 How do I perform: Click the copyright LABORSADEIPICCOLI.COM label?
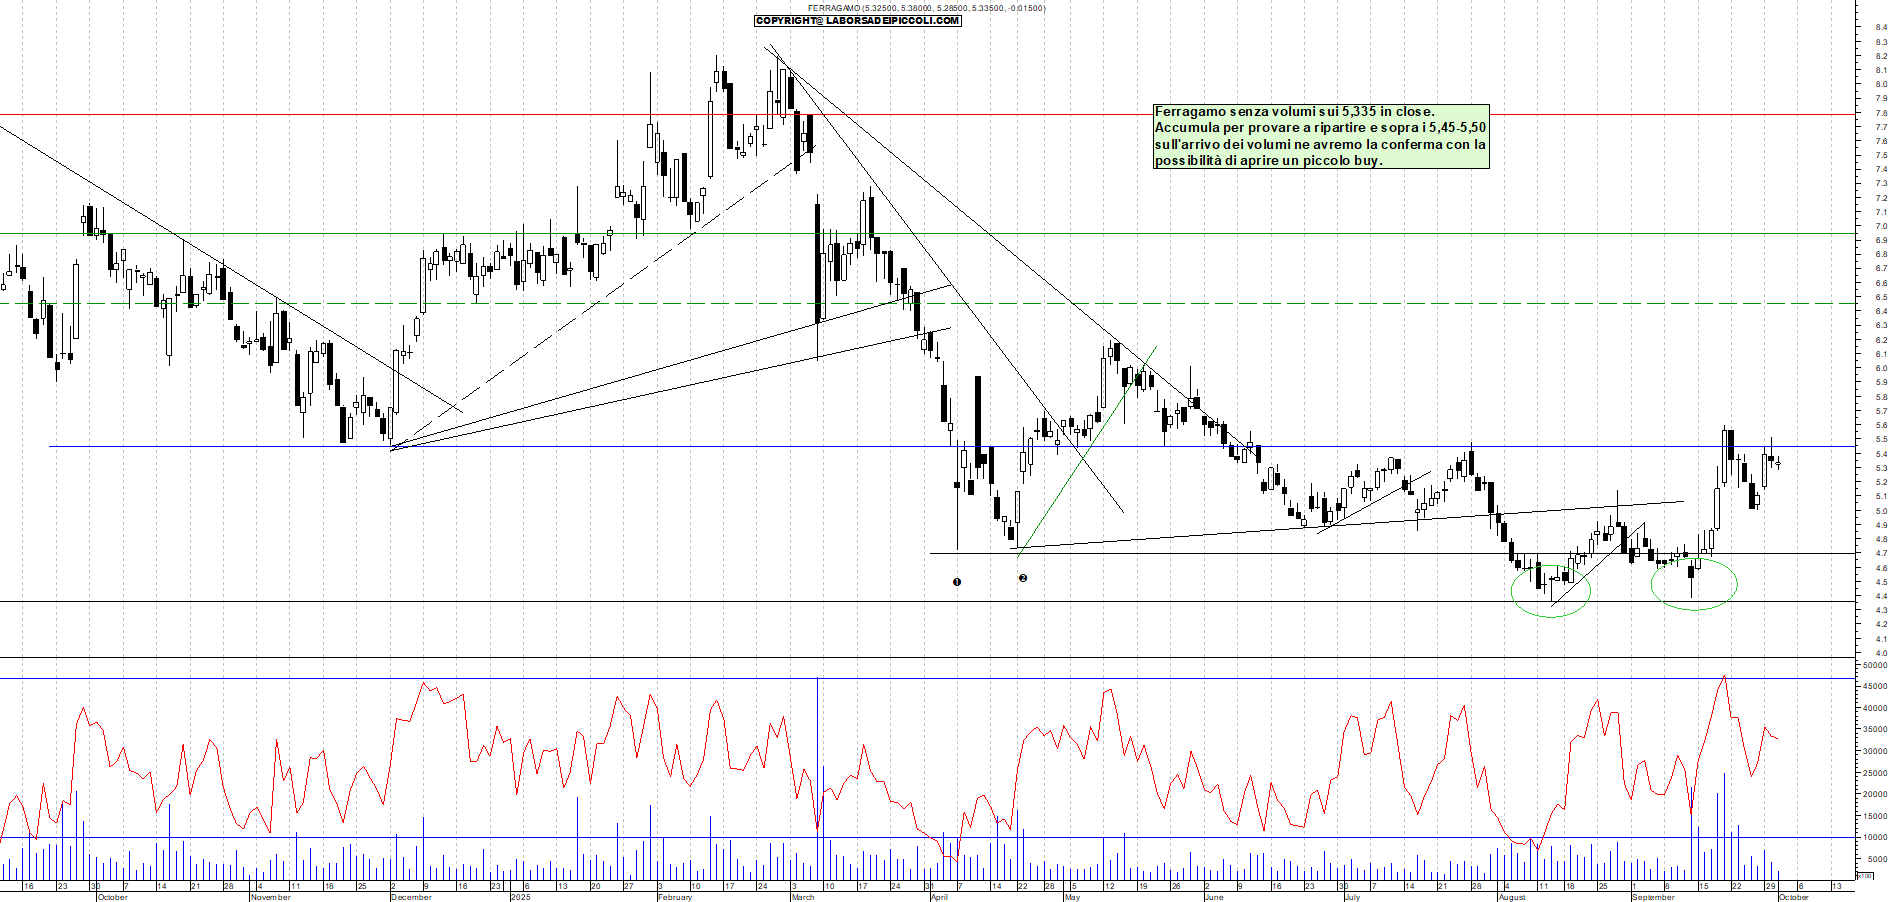[858, 21]
